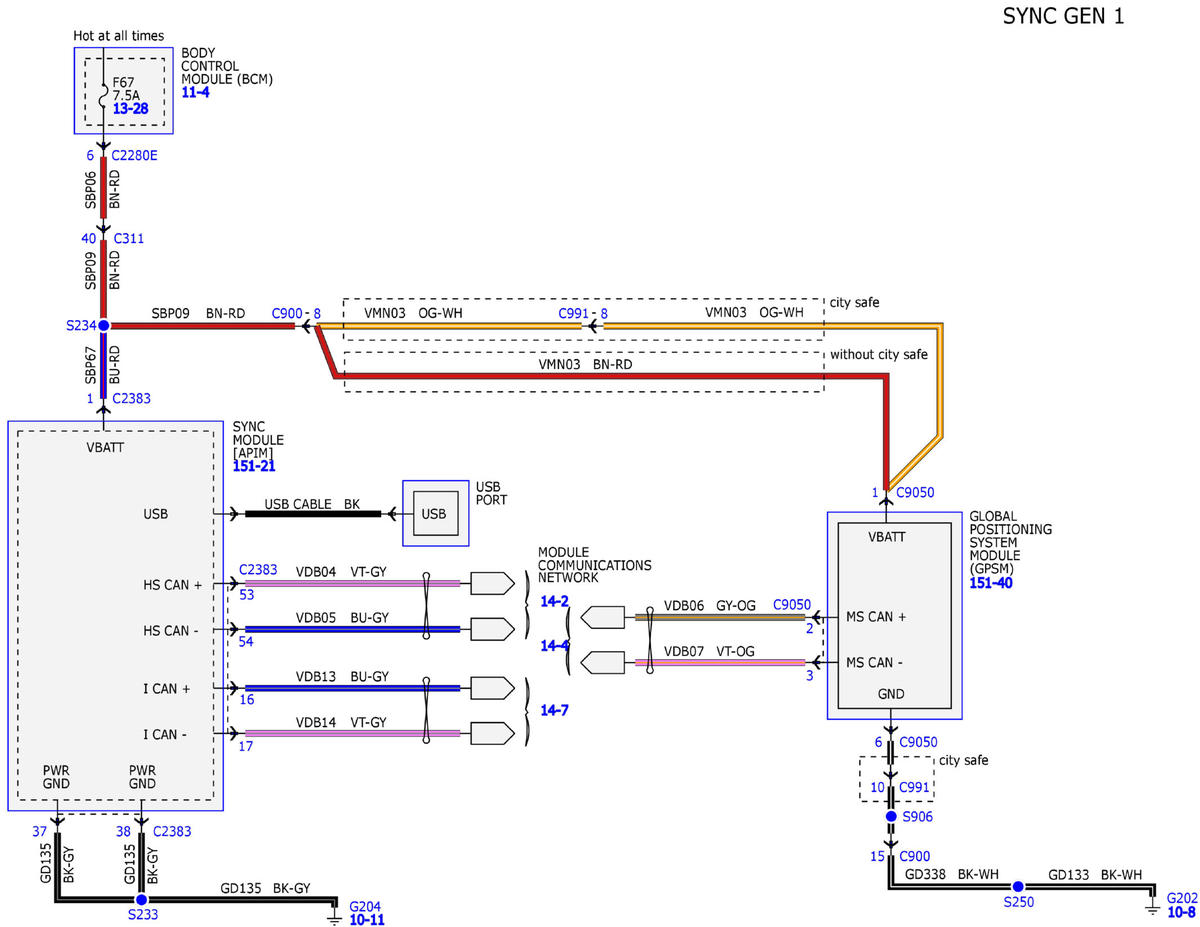The width and height of the screenshot is (1200, 927).
Task: Follow the 151-40 GPSM reference link
Action: click(990, 583)
